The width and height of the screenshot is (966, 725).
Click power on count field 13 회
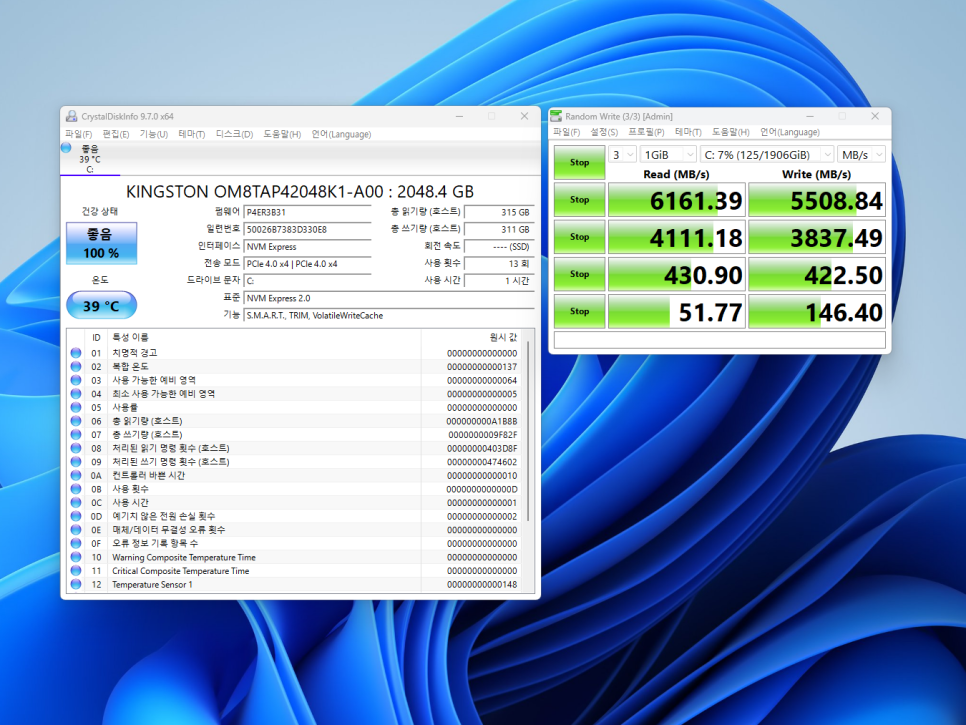(x=499, y=264)
